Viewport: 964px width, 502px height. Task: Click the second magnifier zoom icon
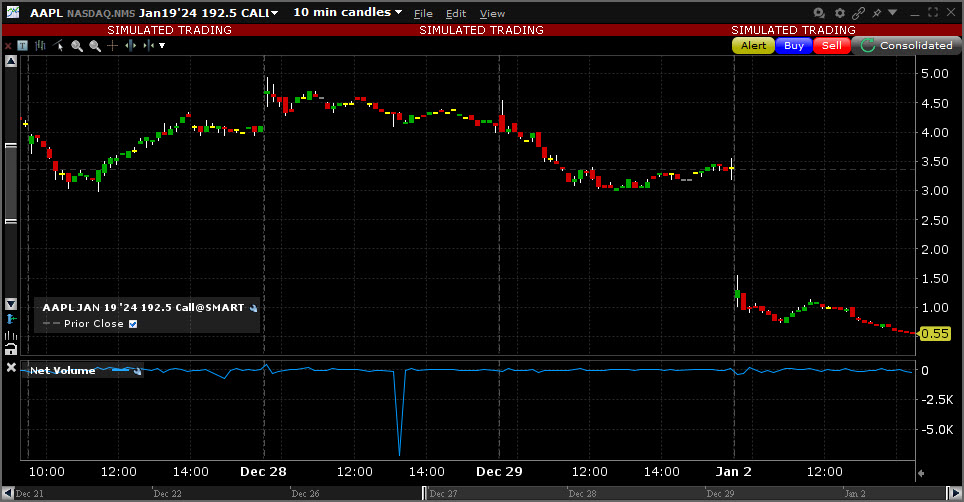[95, 45]
